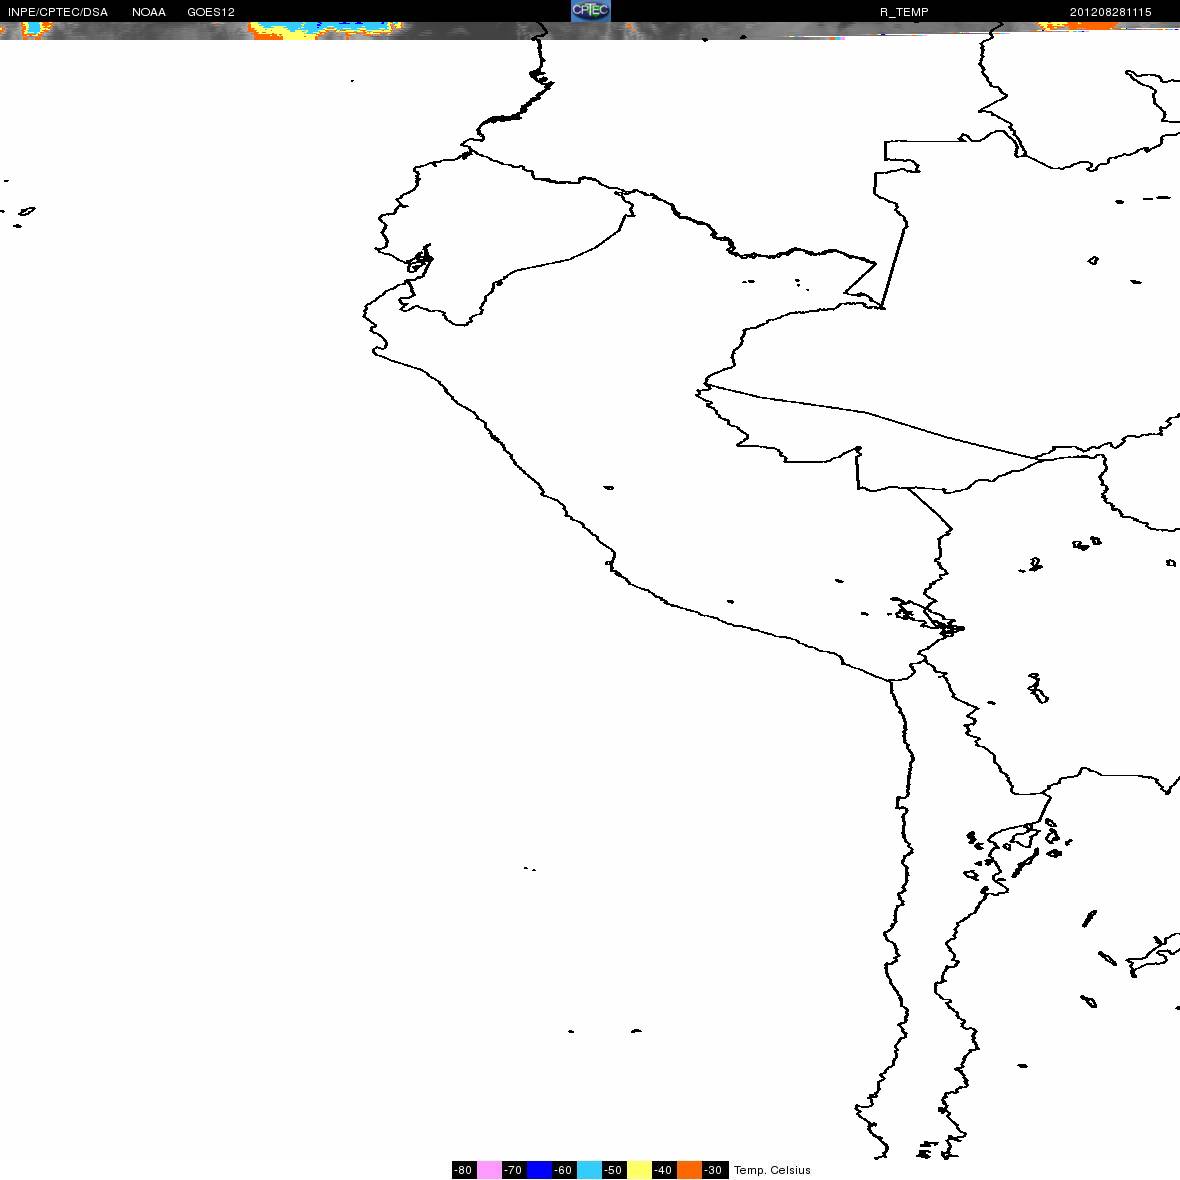Click the R_TEMP product label
Image resolution: width=1180 pixels, height=1180 pixels.
click(x=904, y=12)
